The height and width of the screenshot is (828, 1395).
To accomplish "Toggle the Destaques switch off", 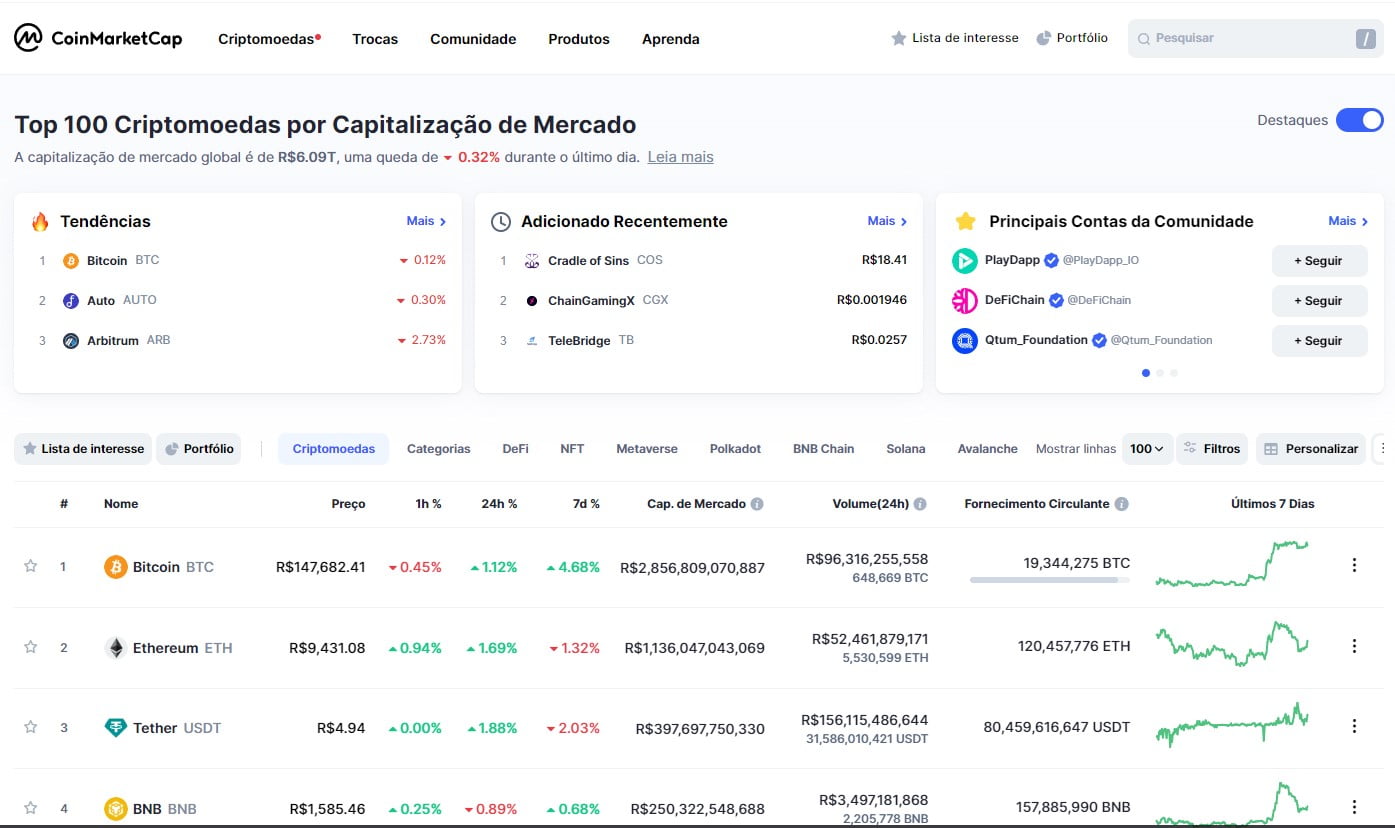I will point(1359,120).
